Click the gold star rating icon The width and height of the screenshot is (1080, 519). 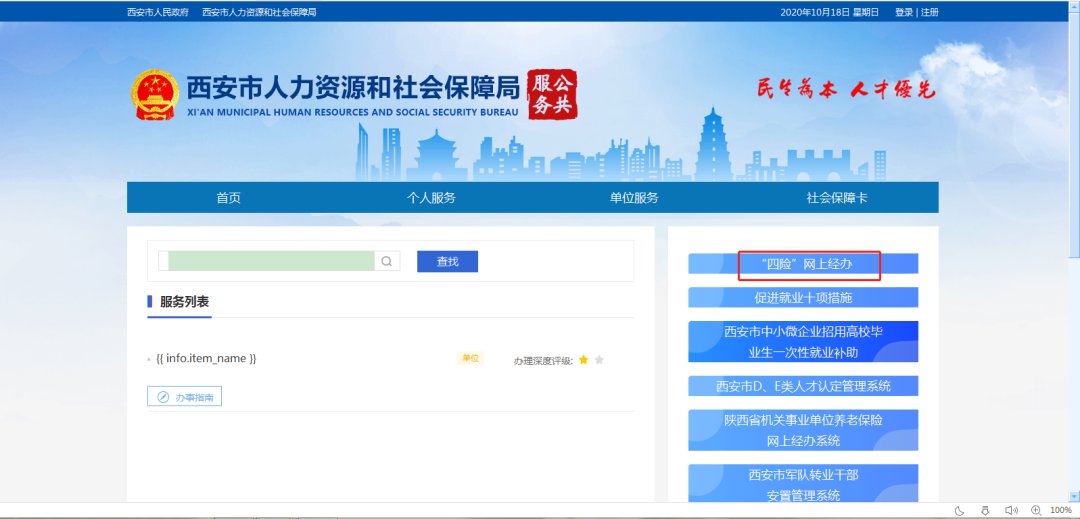tap(583, 360)
